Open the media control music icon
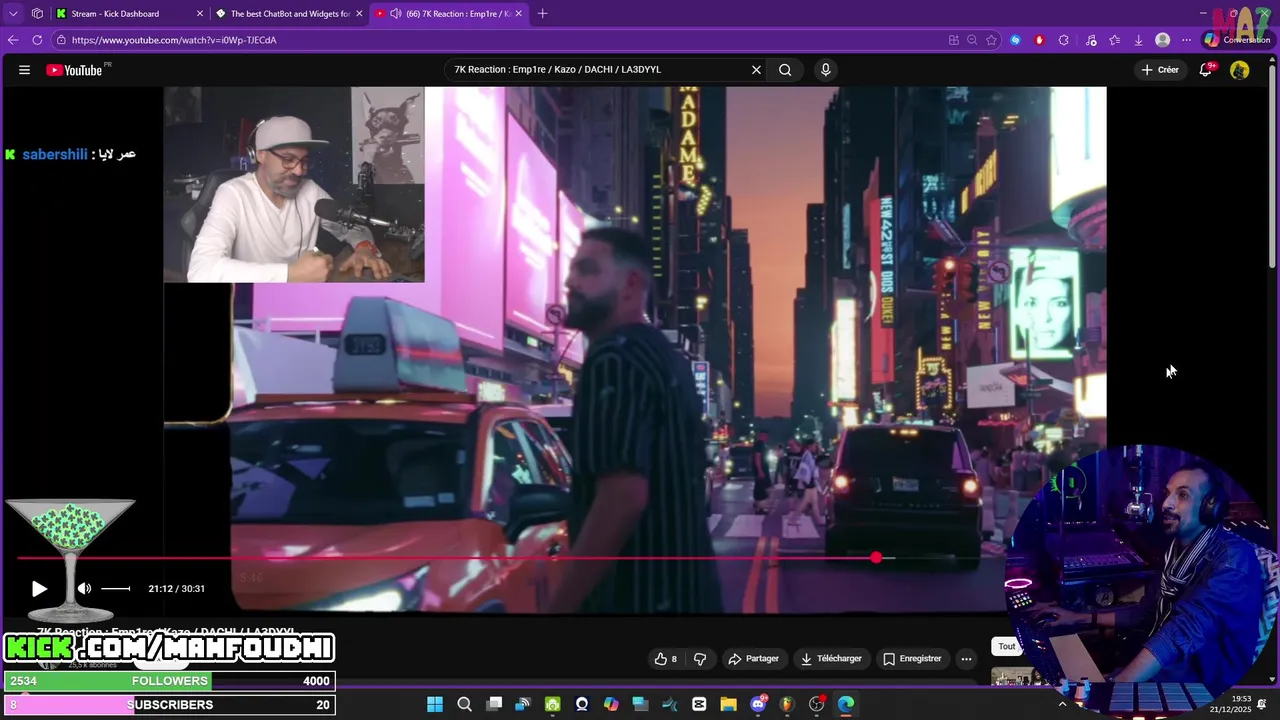Image resolution: width=1280 pixels, height=720 pixels. coord(1091,40)
